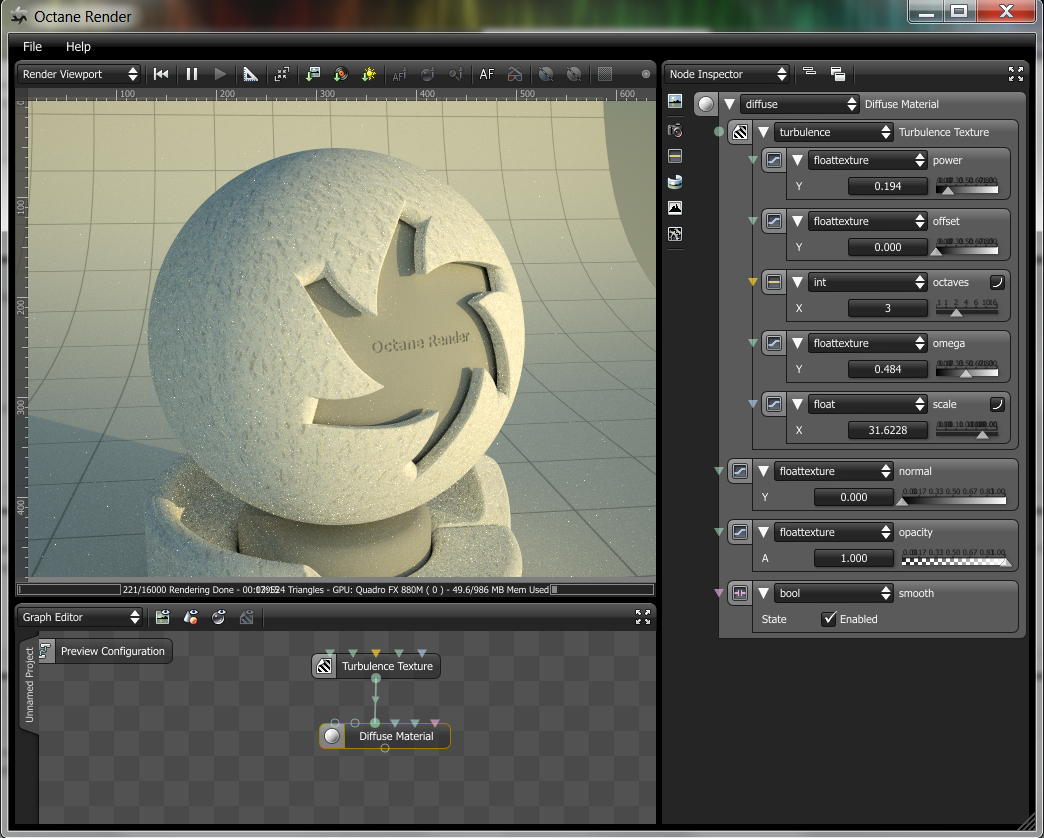The image size is (1044, 838).
Task: Click the fit-to-viewport arrows icon
Action: (282, 74)
